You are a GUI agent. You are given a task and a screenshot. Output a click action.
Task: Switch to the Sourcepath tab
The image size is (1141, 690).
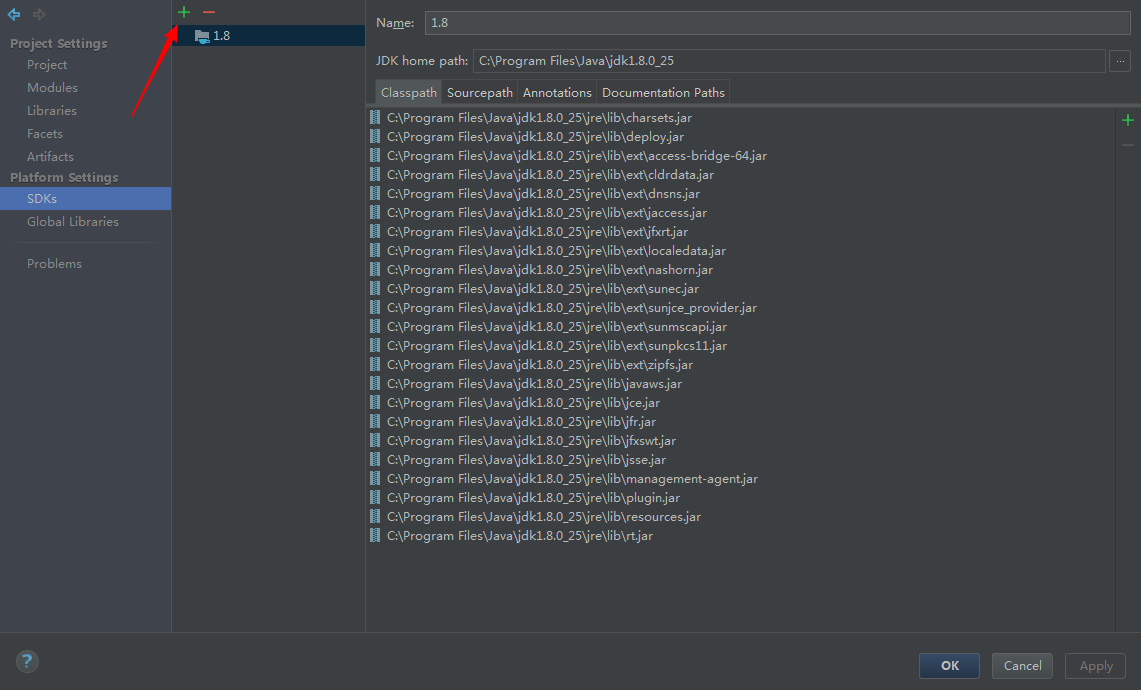(480, 93)
